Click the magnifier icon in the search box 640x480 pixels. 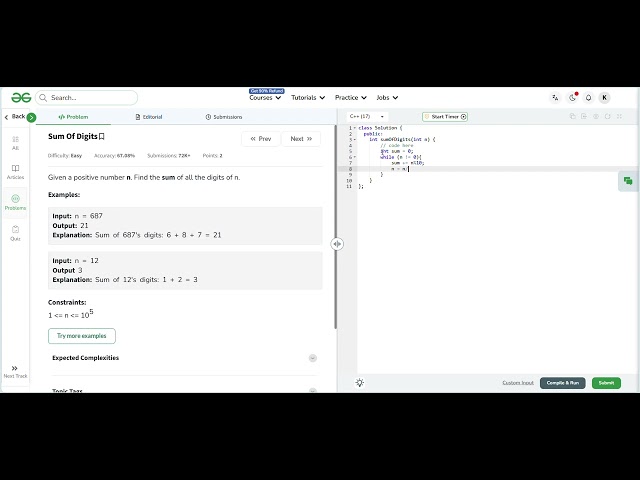click(43, 98)
